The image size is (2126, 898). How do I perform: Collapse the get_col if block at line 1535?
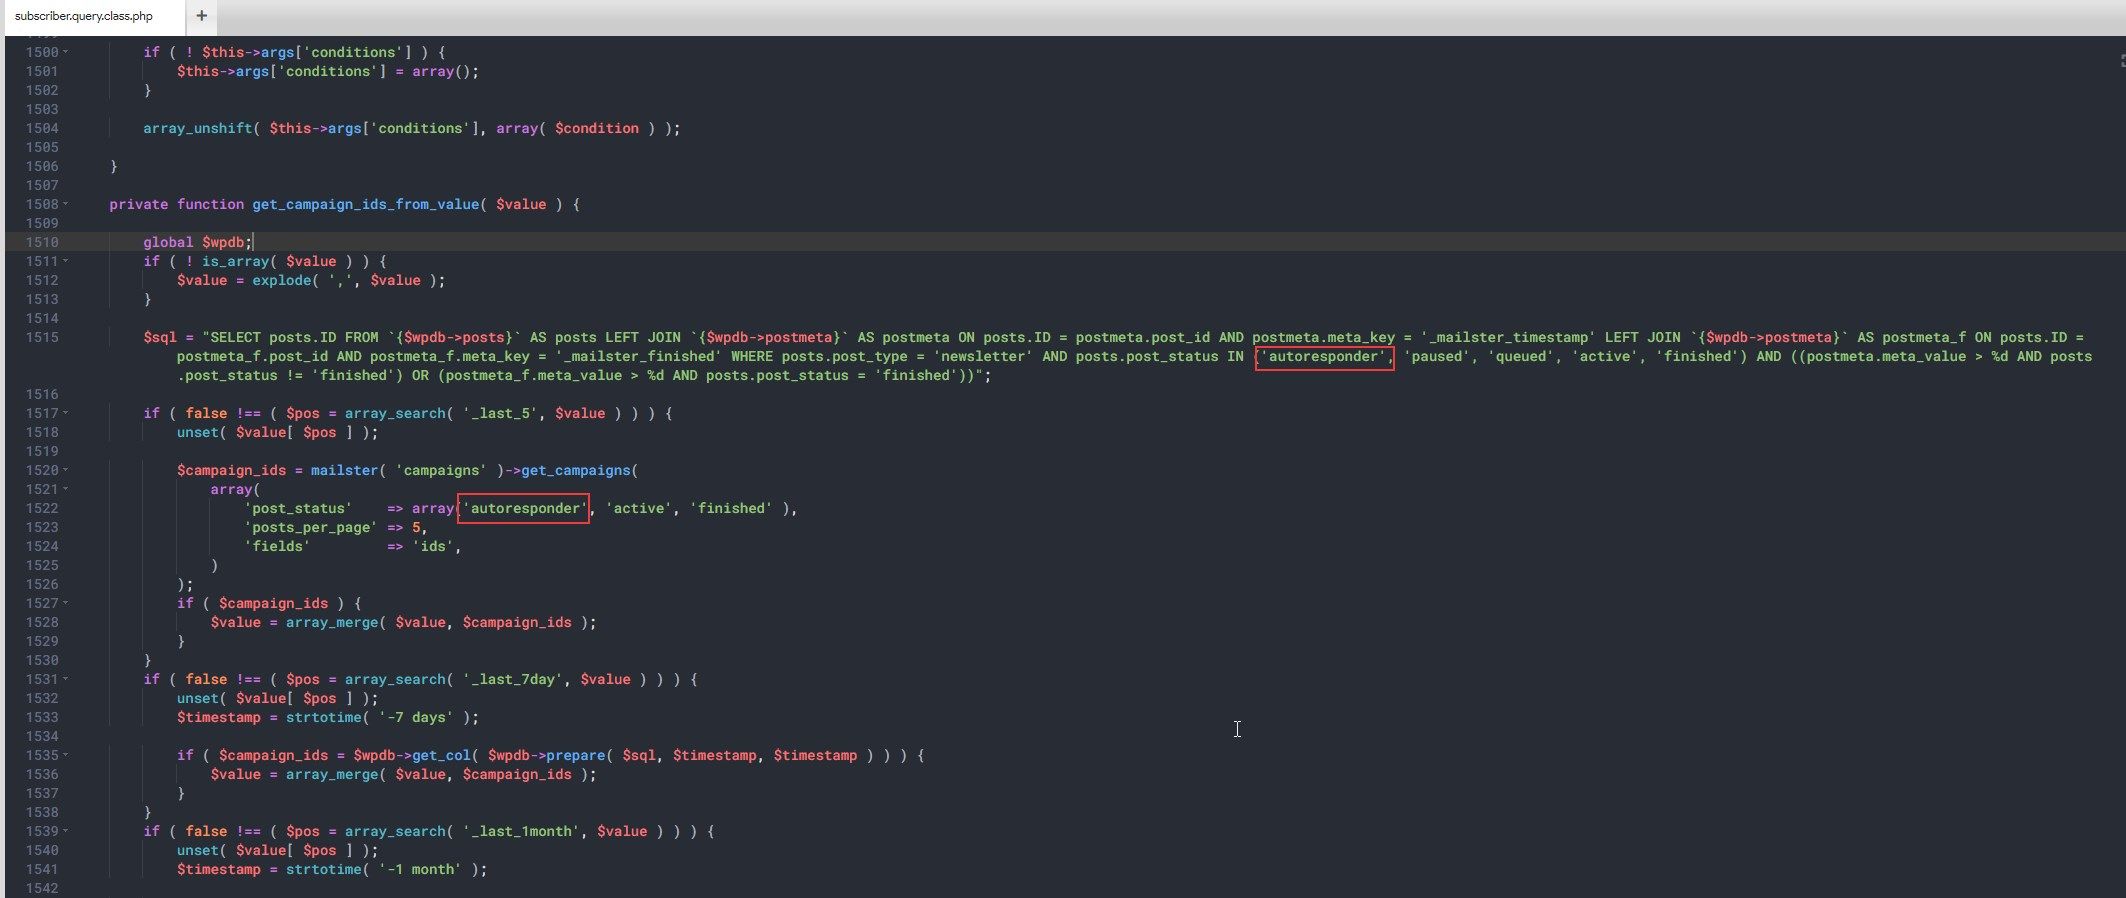[x=66, y=755]
